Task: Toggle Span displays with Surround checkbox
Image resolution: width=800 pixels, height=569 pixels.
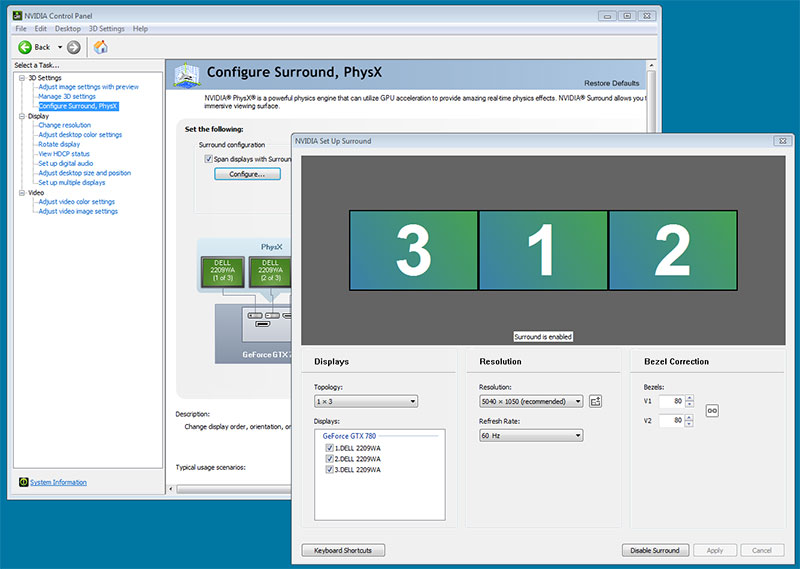Action: point(208,159)
